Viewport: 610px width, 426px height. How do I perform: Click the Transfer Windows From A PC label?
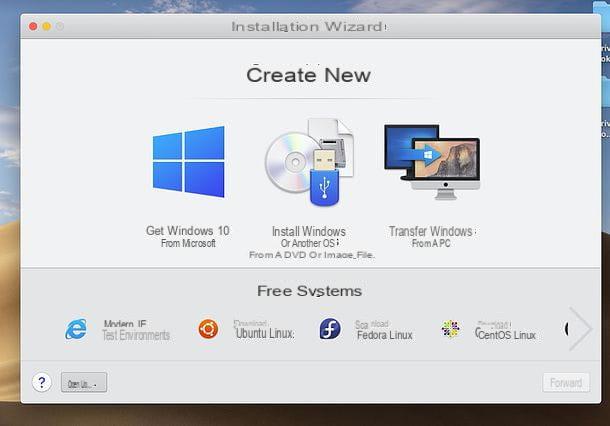(x=432, y=237)
